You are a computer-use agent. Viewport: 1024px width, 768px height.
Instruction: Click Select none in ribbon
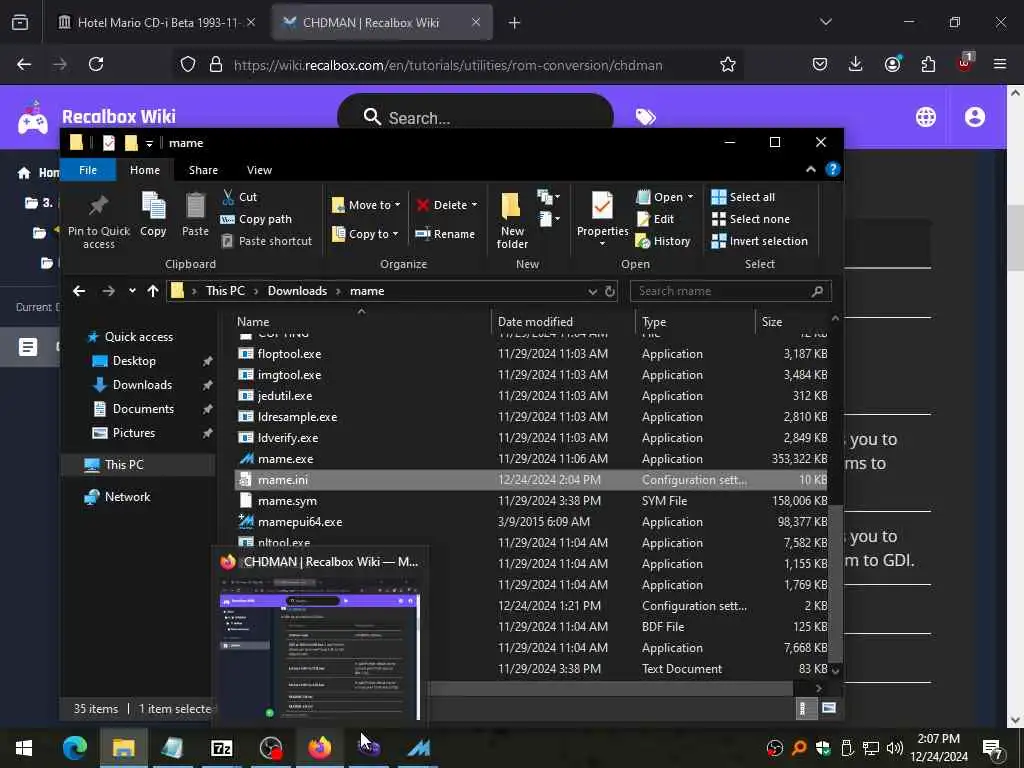[750, 219]
